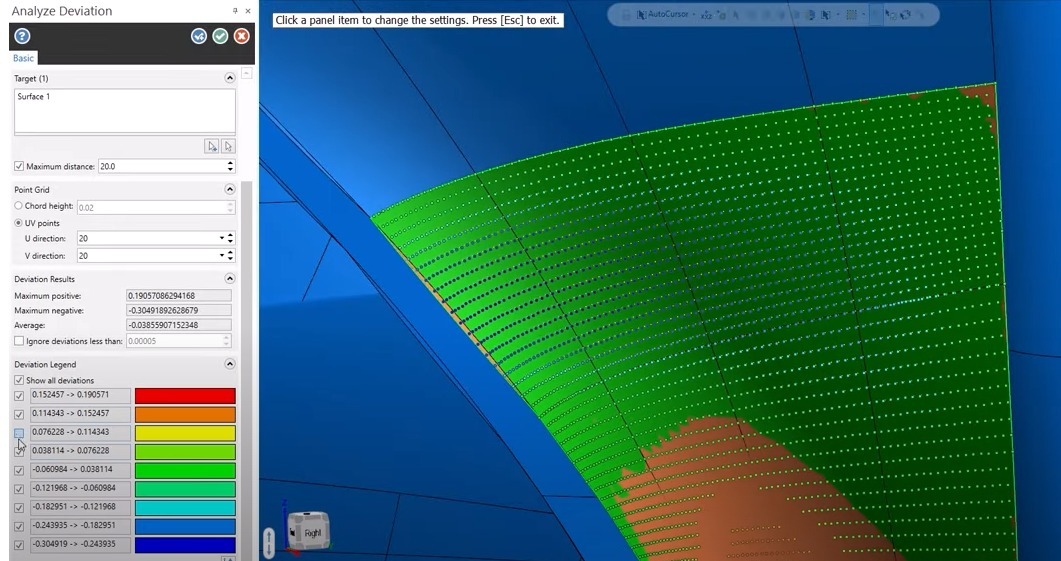Image resolution: width=1061 pixels, height=561 pixels.
Task: Click the dark blue legend swatch
Action: [185, 545]
